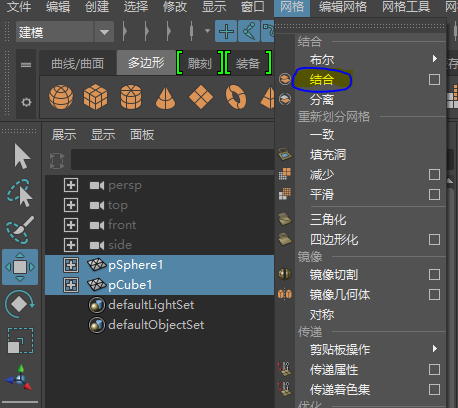Open options box for 四边形化

pos(434,239)
